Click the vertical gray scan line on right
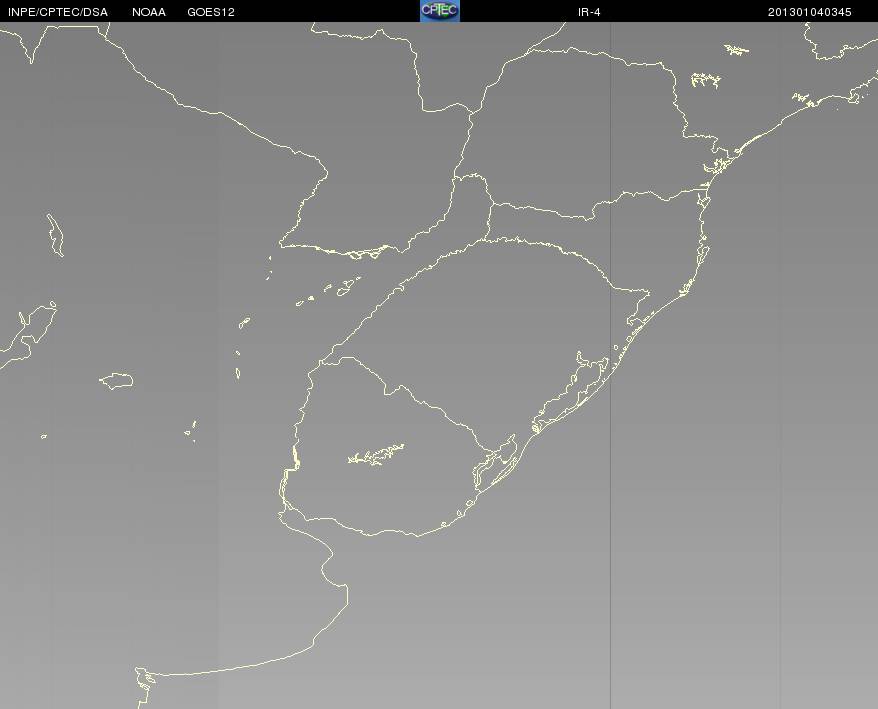878x709 pixels. 610,365
